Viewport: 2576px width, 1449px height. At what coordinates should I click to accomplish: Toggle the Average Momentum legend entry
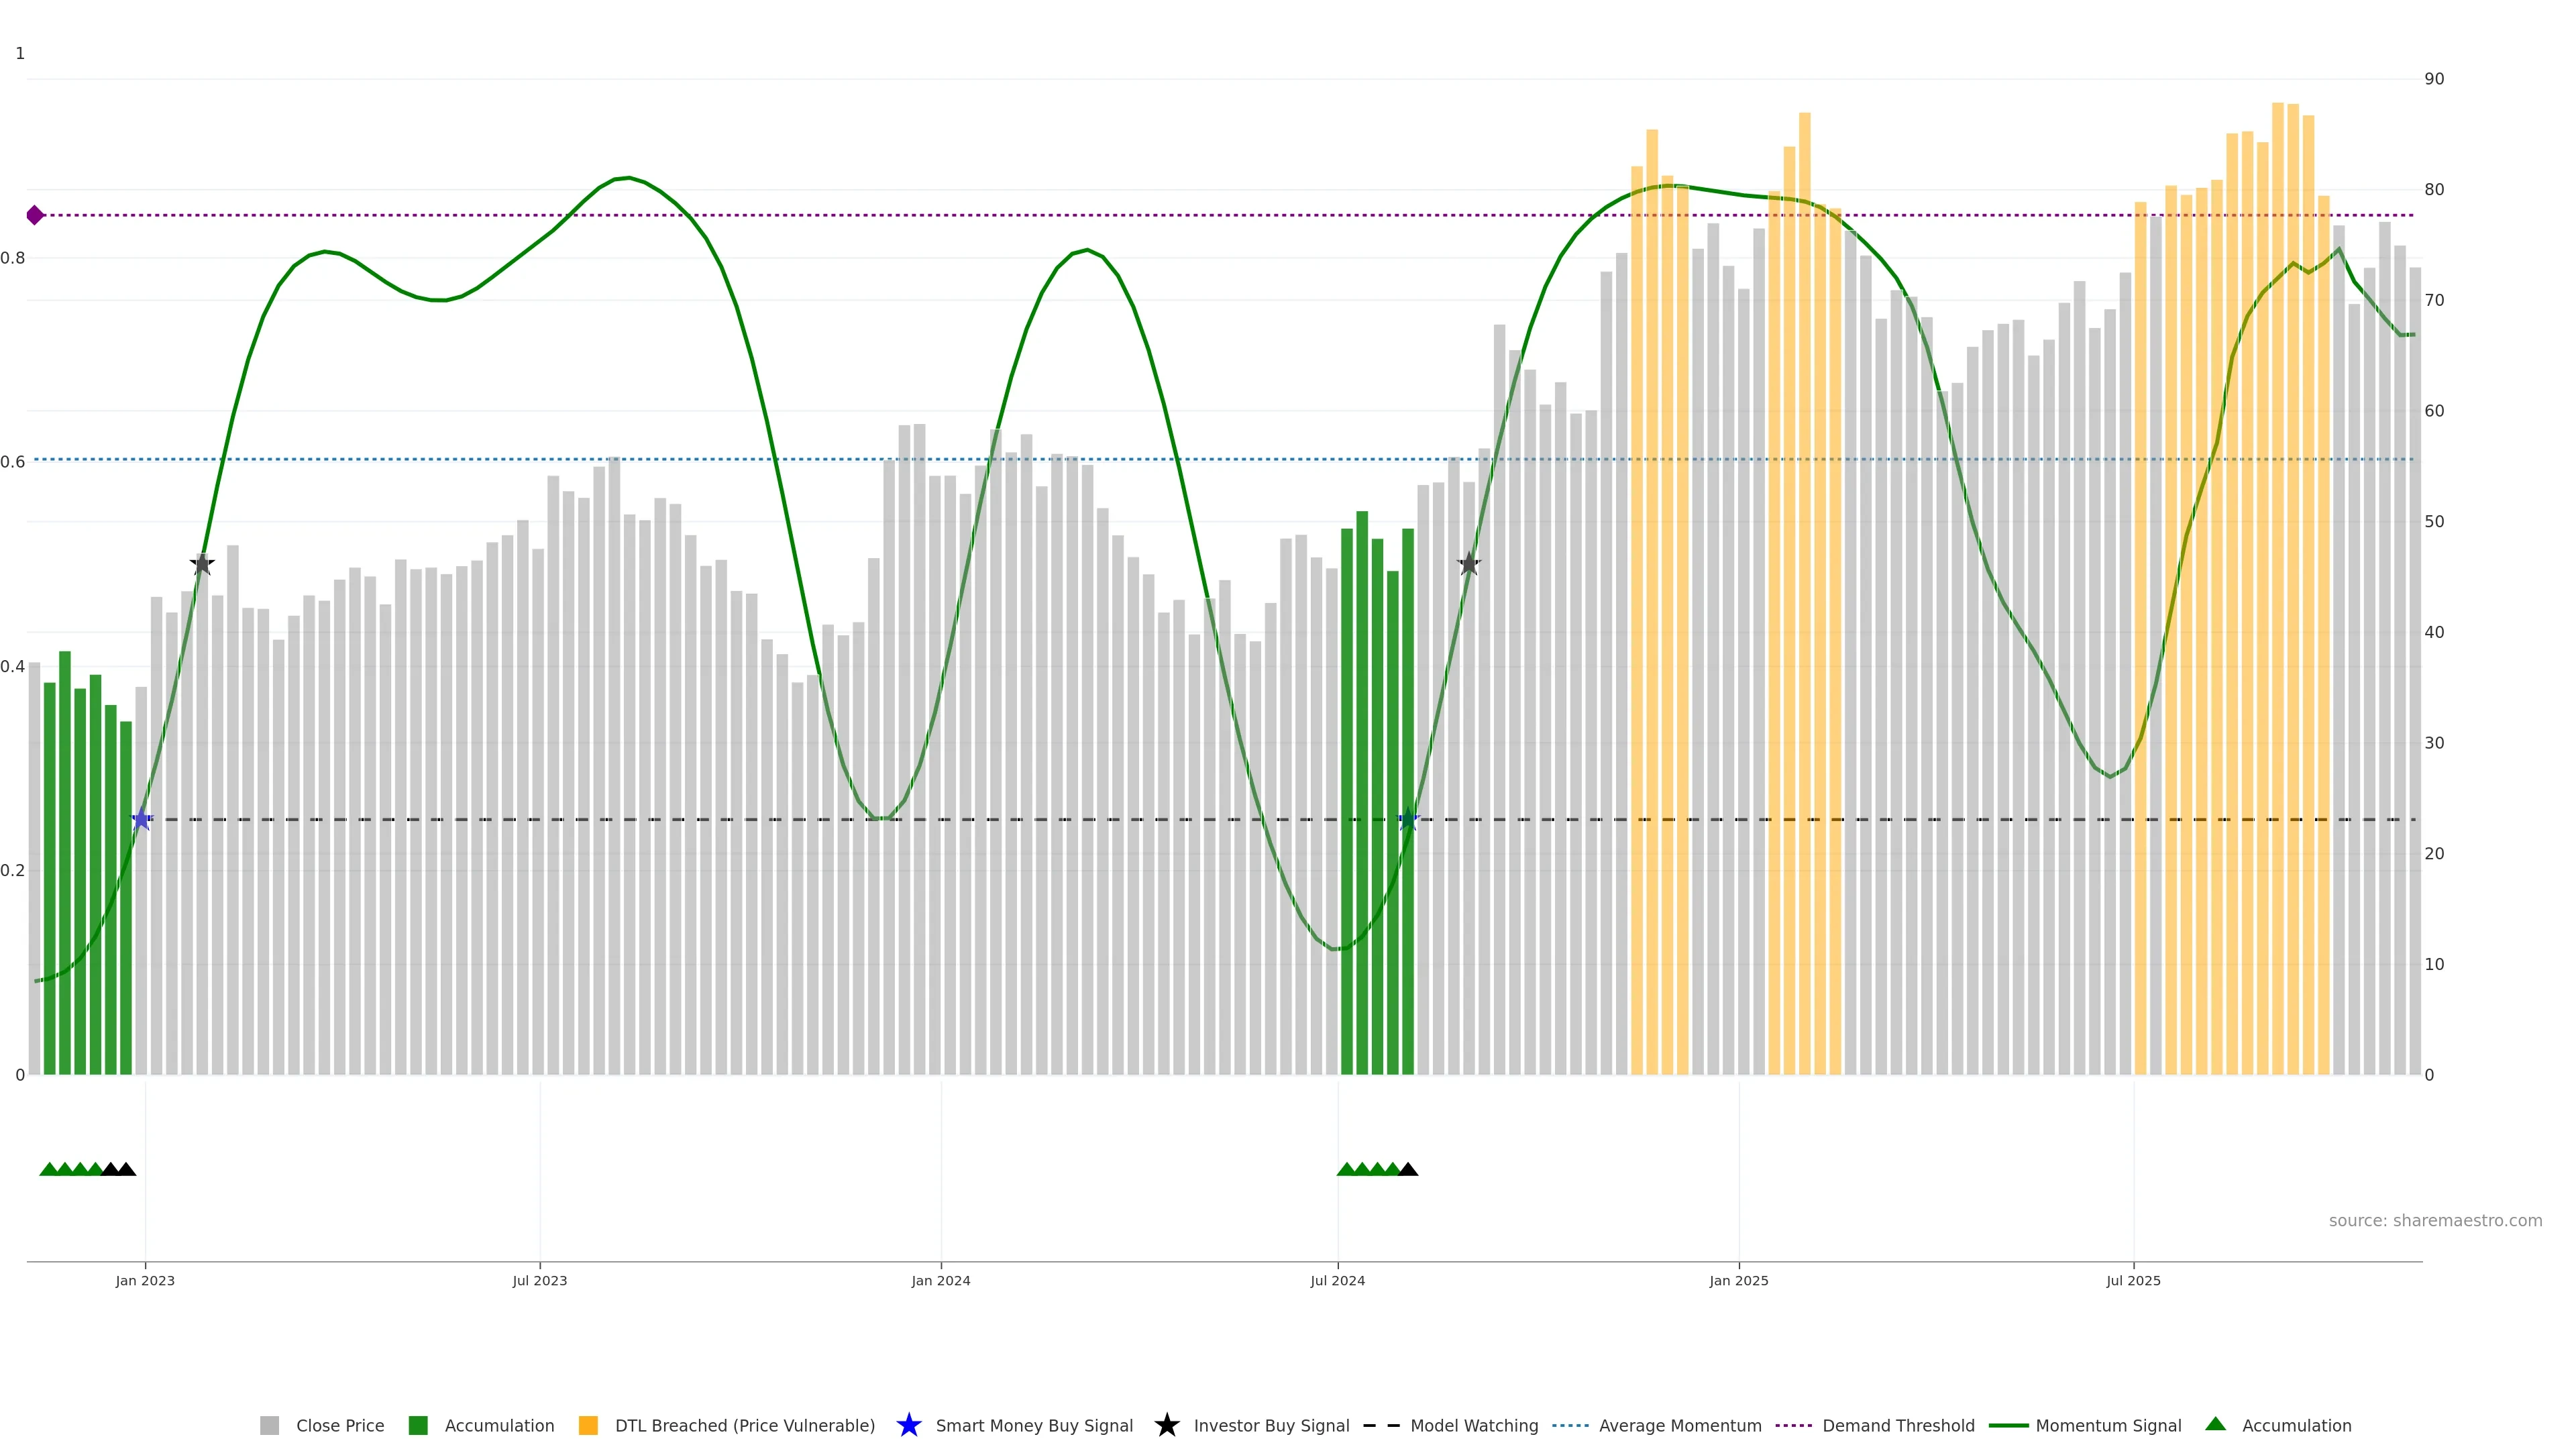point(1679,1426)
